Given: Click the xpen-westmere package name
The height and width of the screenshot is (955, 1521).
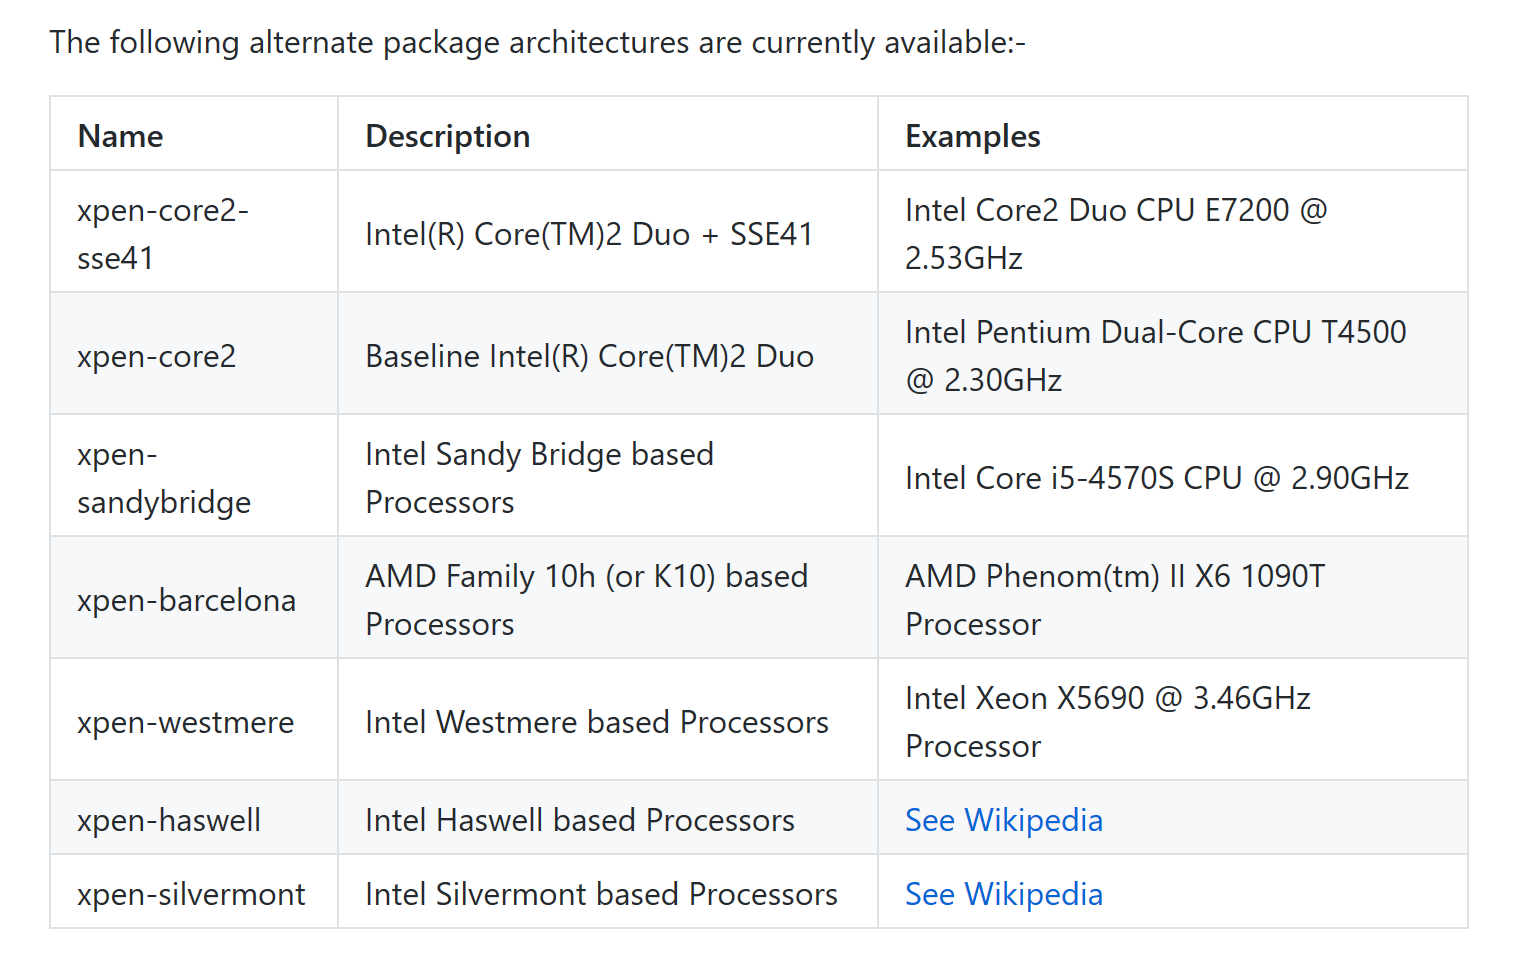Looking at the screenshot, I should (x=185, y=722).
